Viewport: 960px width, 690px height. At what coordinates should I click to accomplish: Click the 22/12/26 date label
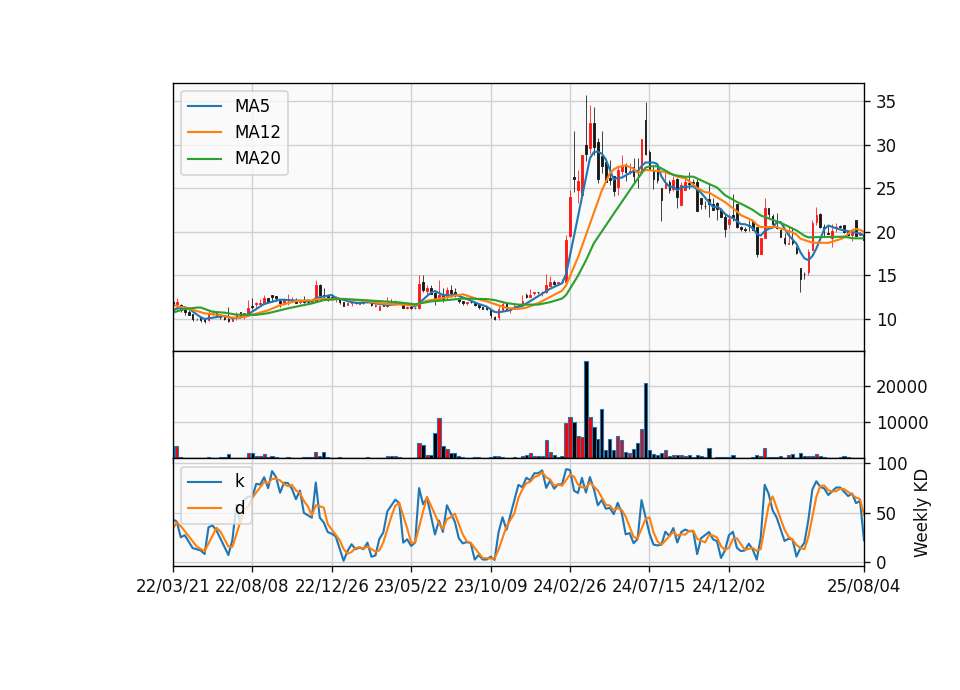(x=332, y=586)
